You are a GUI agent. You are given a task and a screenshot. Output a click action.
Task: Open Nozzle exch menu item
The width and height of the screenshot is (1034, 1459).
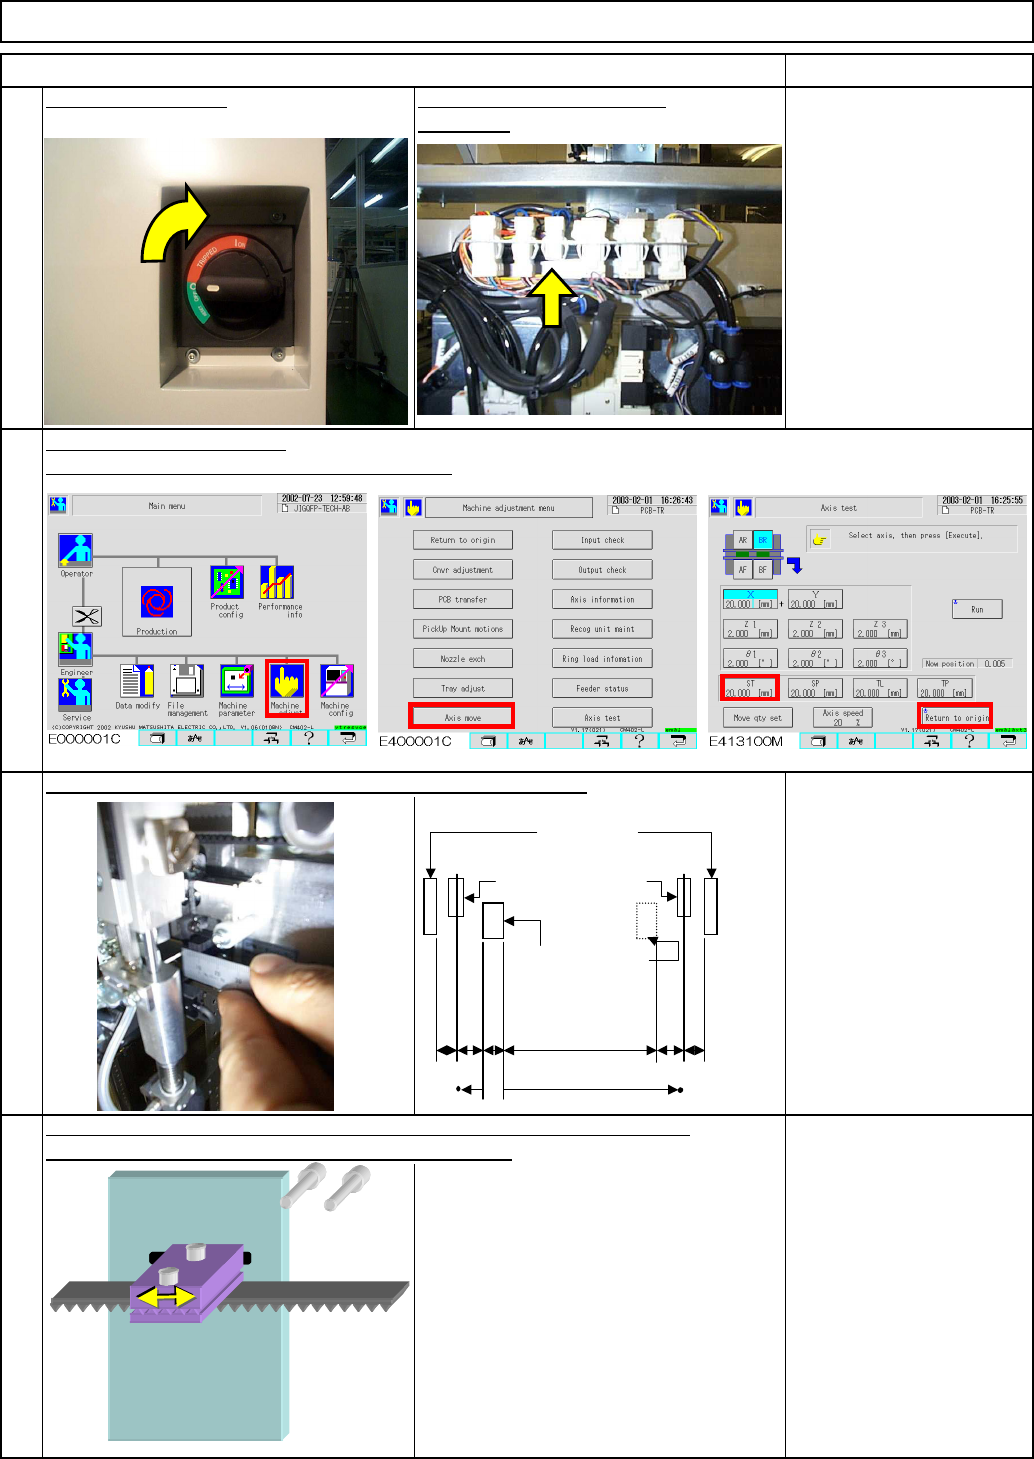[463, 659]
